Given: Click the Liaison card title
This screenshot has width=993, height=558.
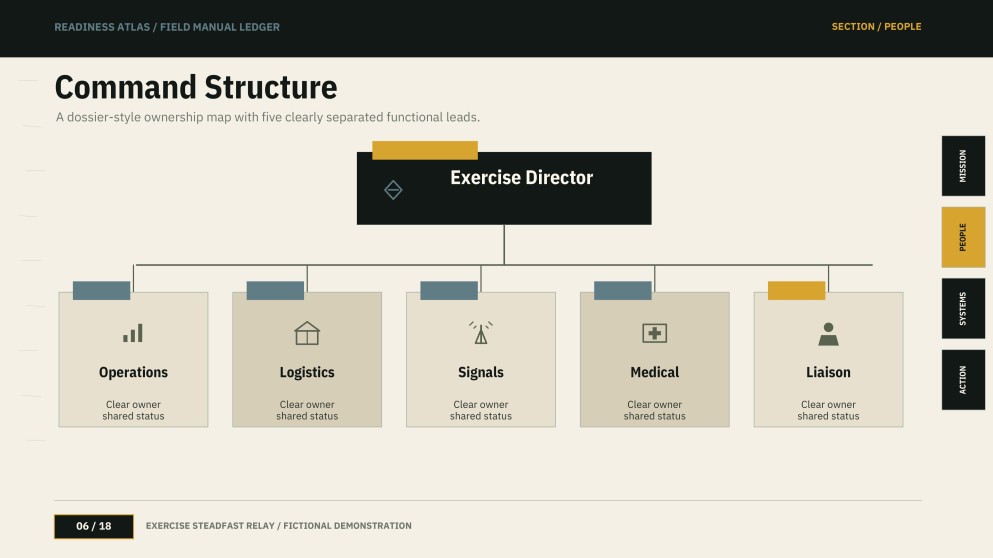Looking at the screenshot, I should click(x=828, y=372).
